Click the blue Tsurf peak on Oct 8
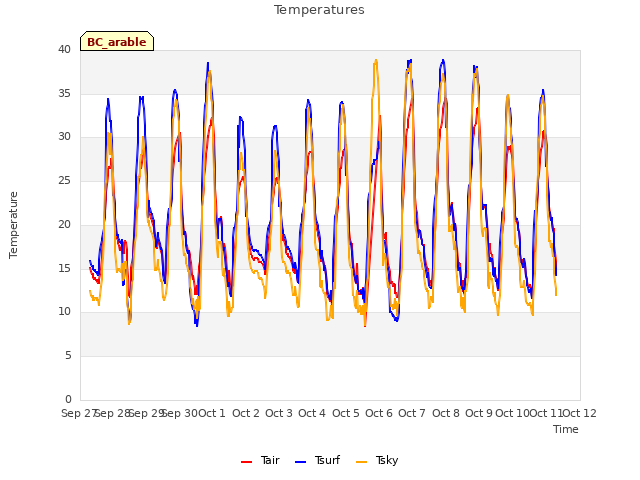The width and height of the screenshot is (640, 480). pos(443,60)
